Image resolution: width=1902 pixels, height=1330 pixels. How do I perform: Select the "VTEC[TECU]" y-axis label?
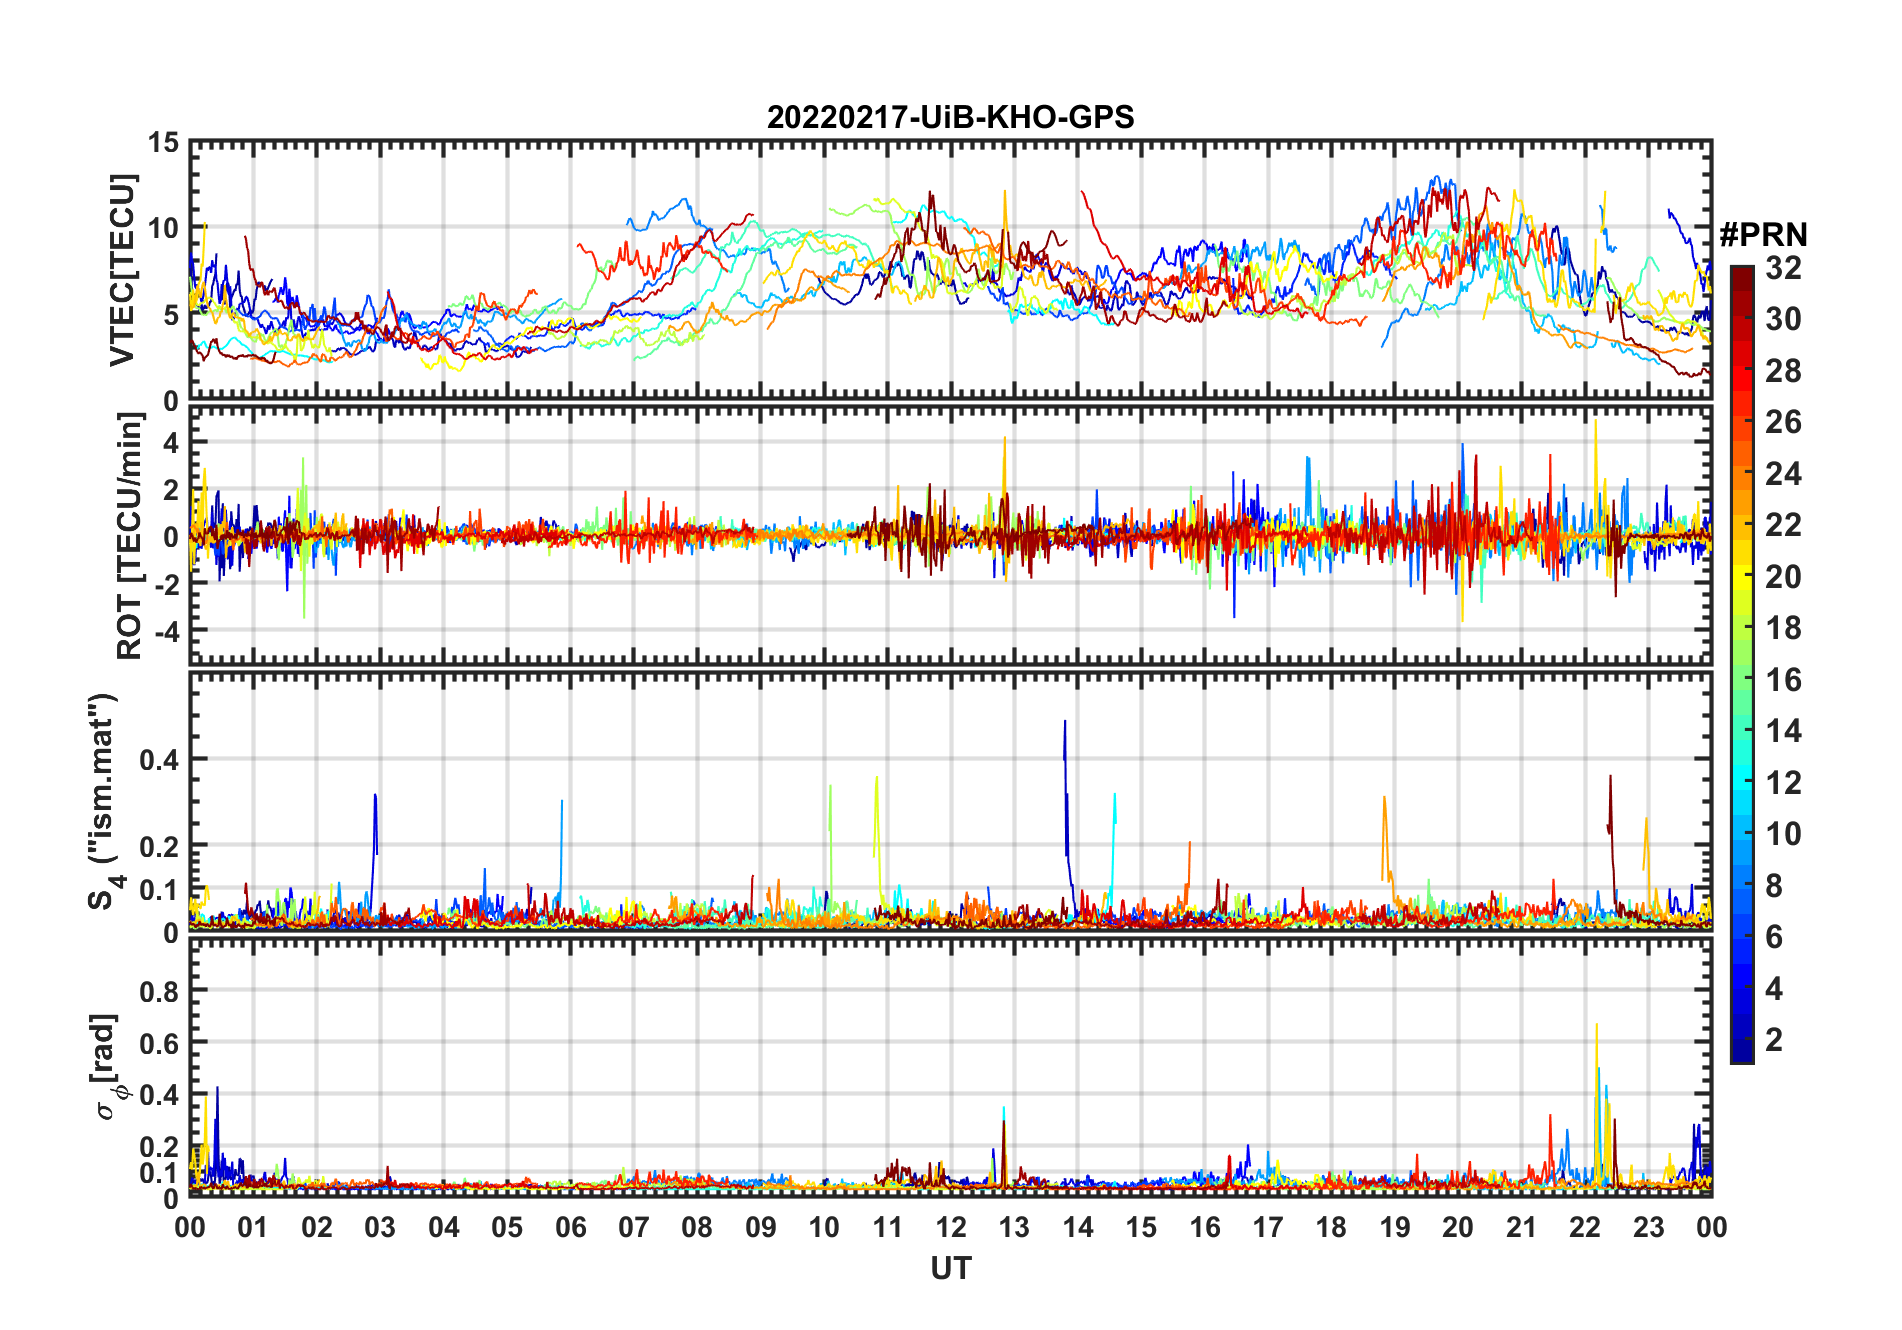(x=122, y=271)
